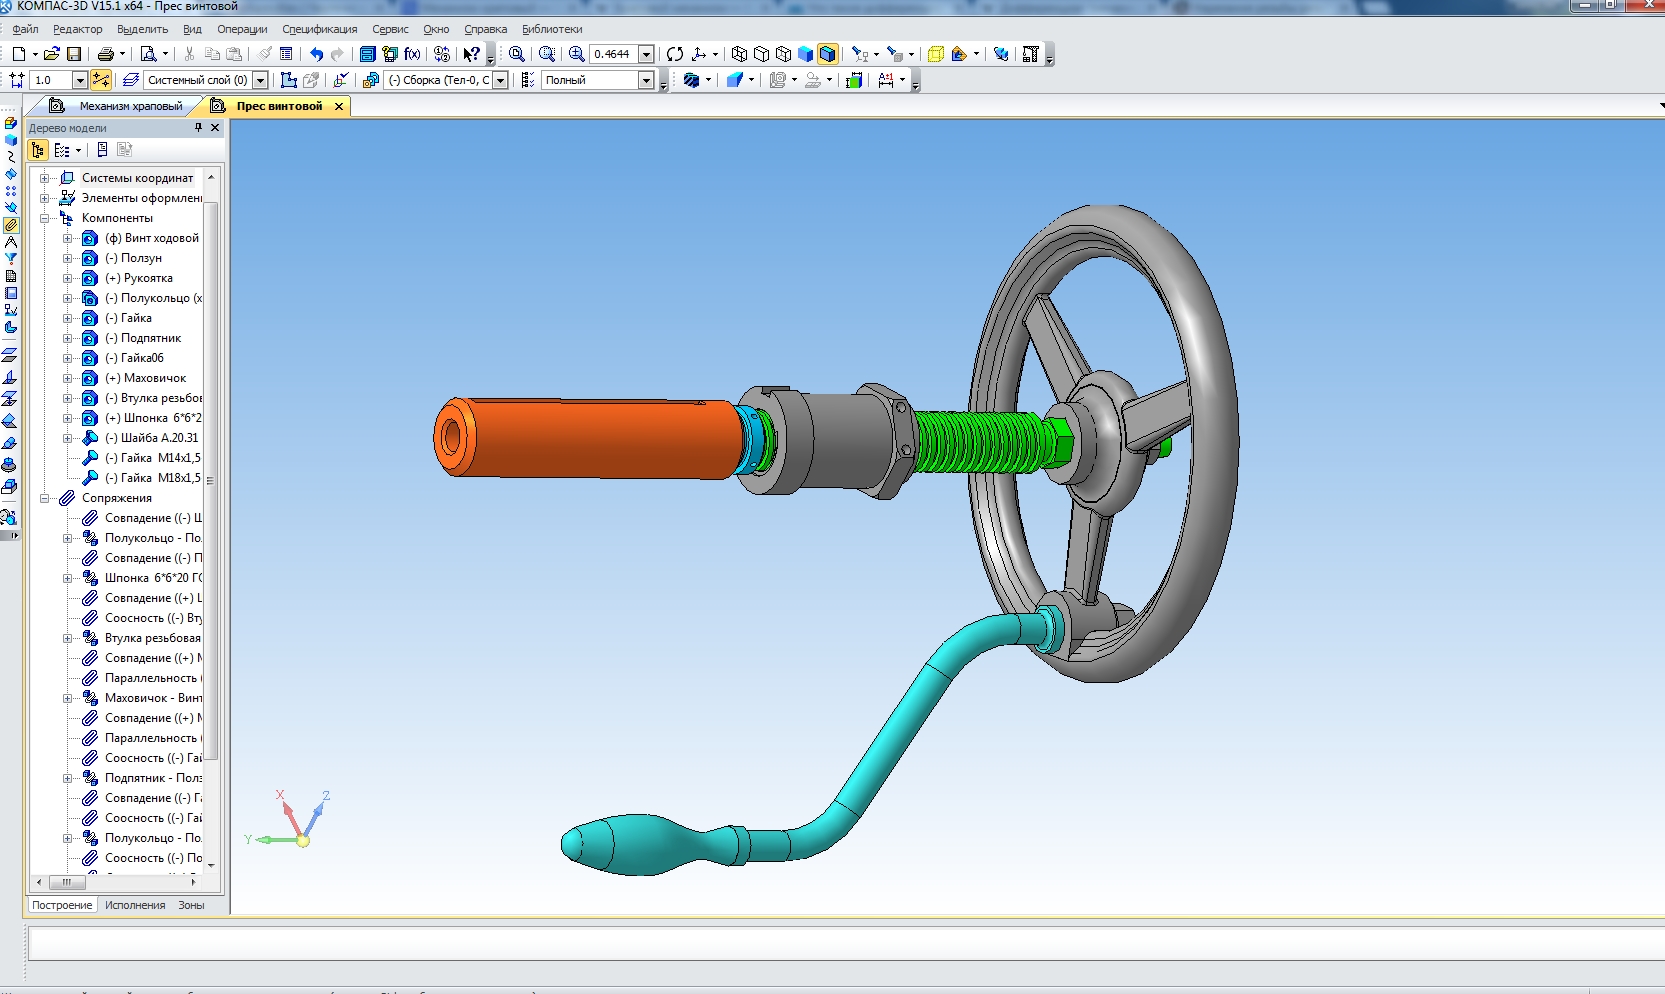Expand the (+) Маховичок component node

[x=67, y=378]
